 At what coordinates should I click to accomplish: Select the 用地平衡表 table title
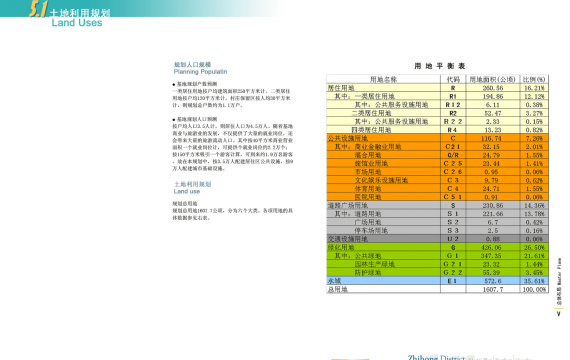(439, 66)
